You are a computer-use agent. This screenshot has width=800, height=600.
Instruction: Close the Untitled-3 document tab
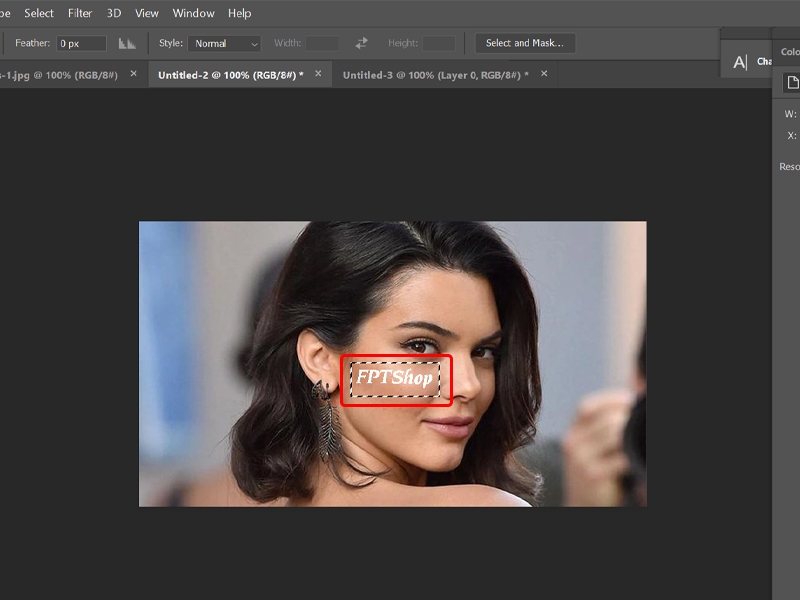click(x=541, y=73)
